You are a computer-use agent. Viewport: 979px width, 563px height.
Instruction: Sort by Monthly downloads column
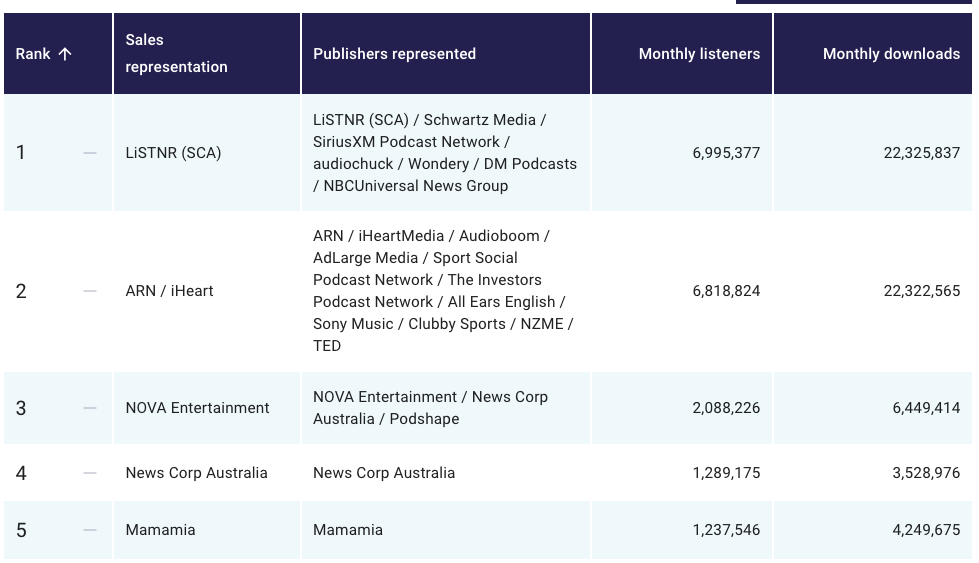click(873, 54)
